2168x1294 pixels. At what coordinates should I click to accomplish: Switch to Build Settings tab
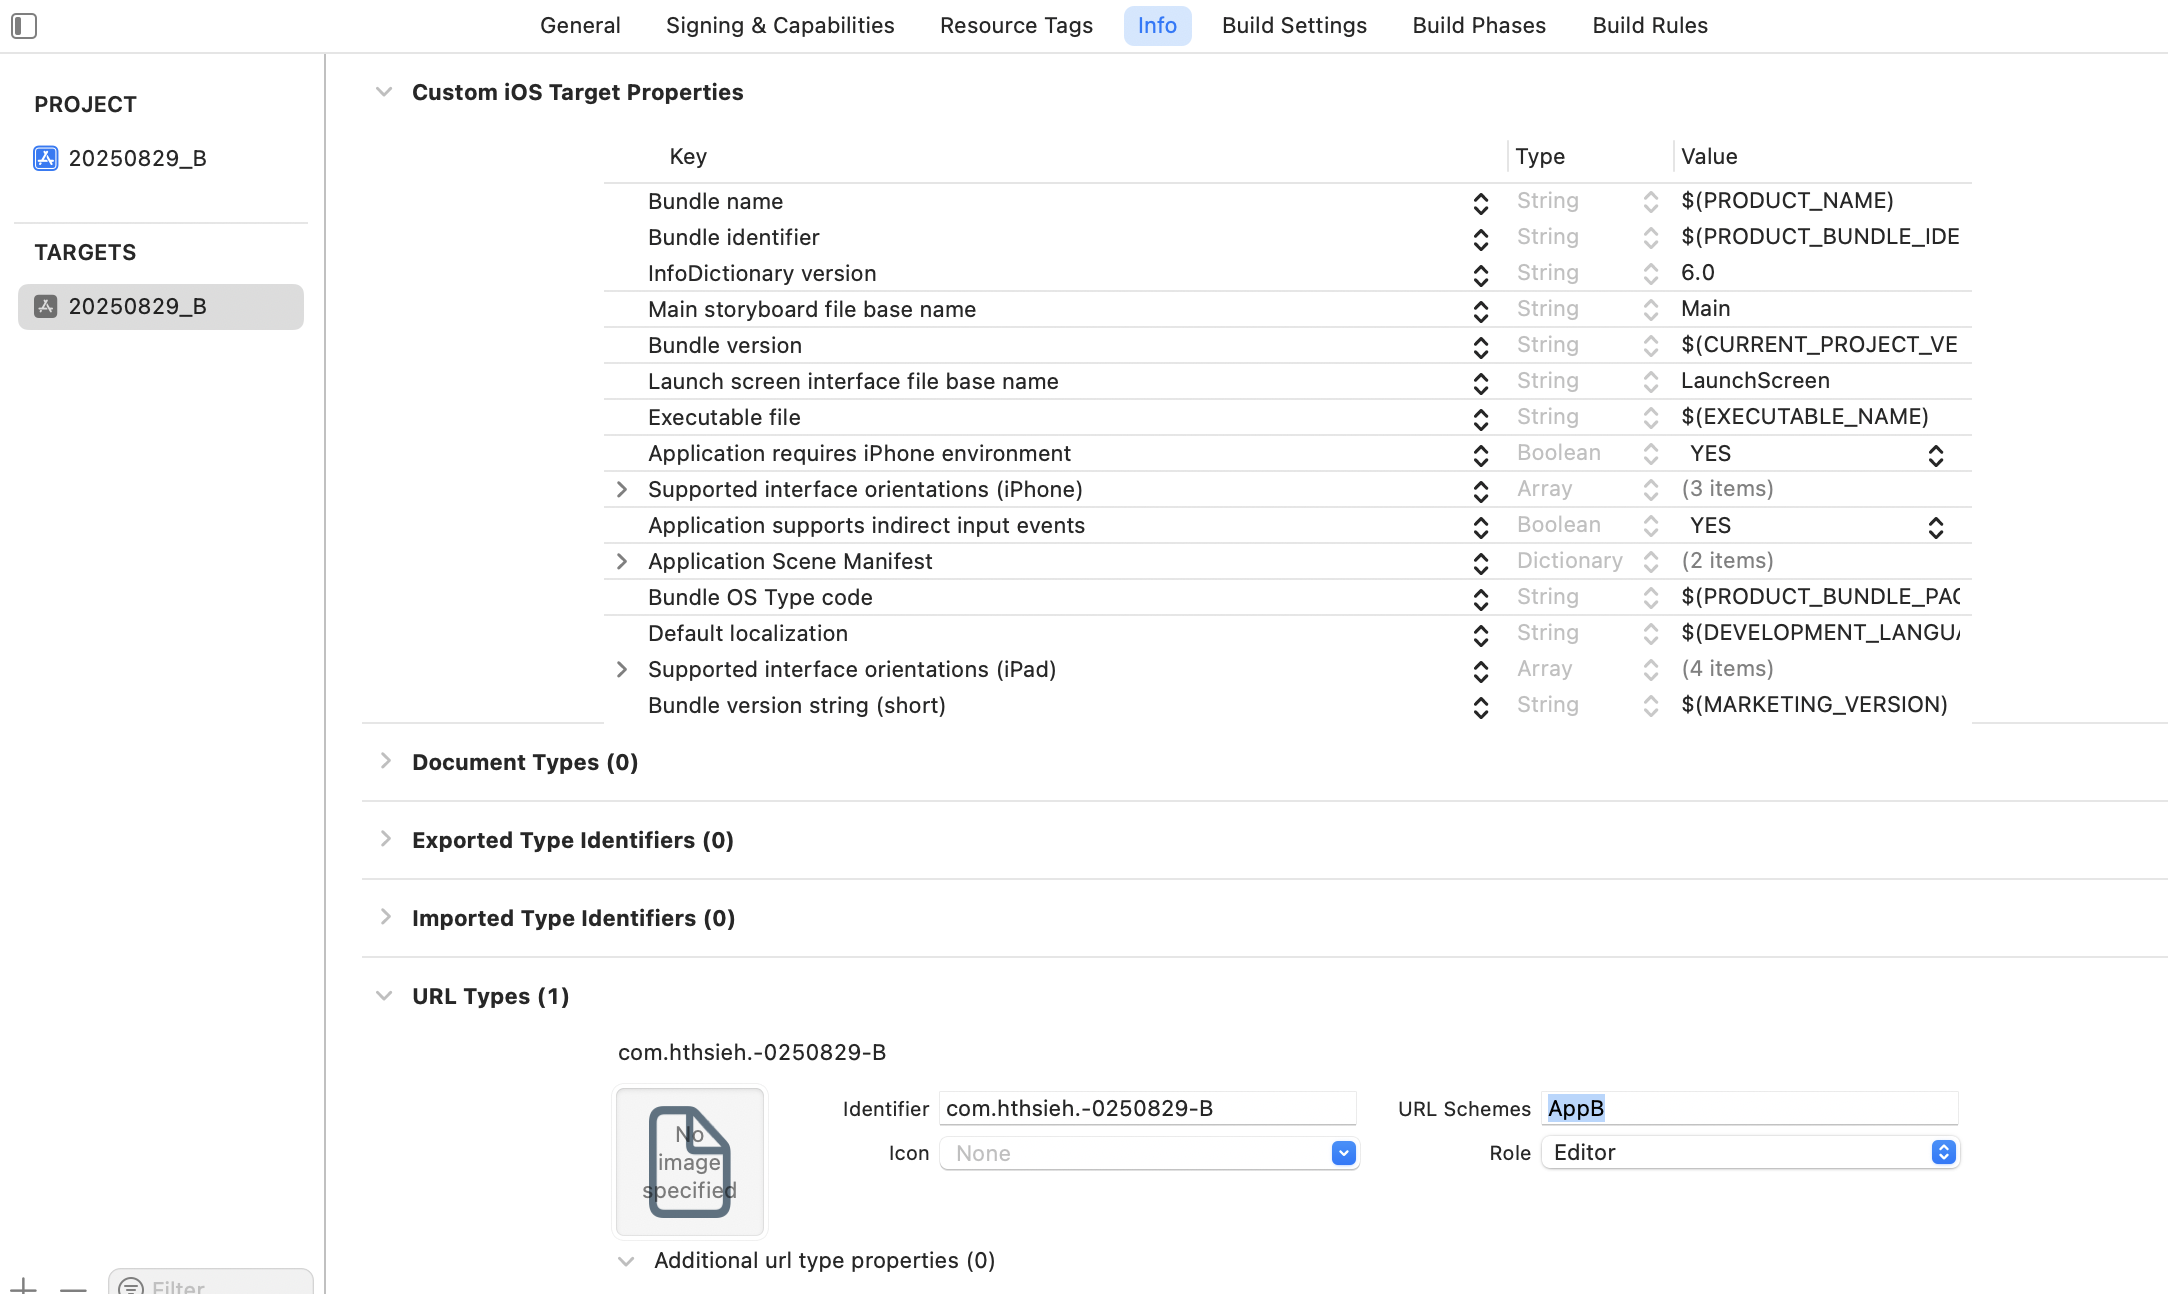1293,26
